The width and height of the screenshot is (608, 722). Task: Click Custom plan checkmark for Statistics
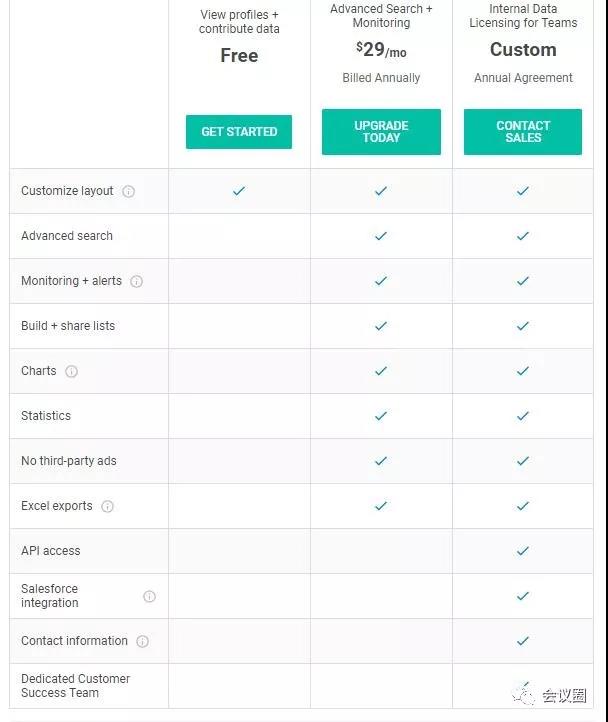(x=523, y=416)
